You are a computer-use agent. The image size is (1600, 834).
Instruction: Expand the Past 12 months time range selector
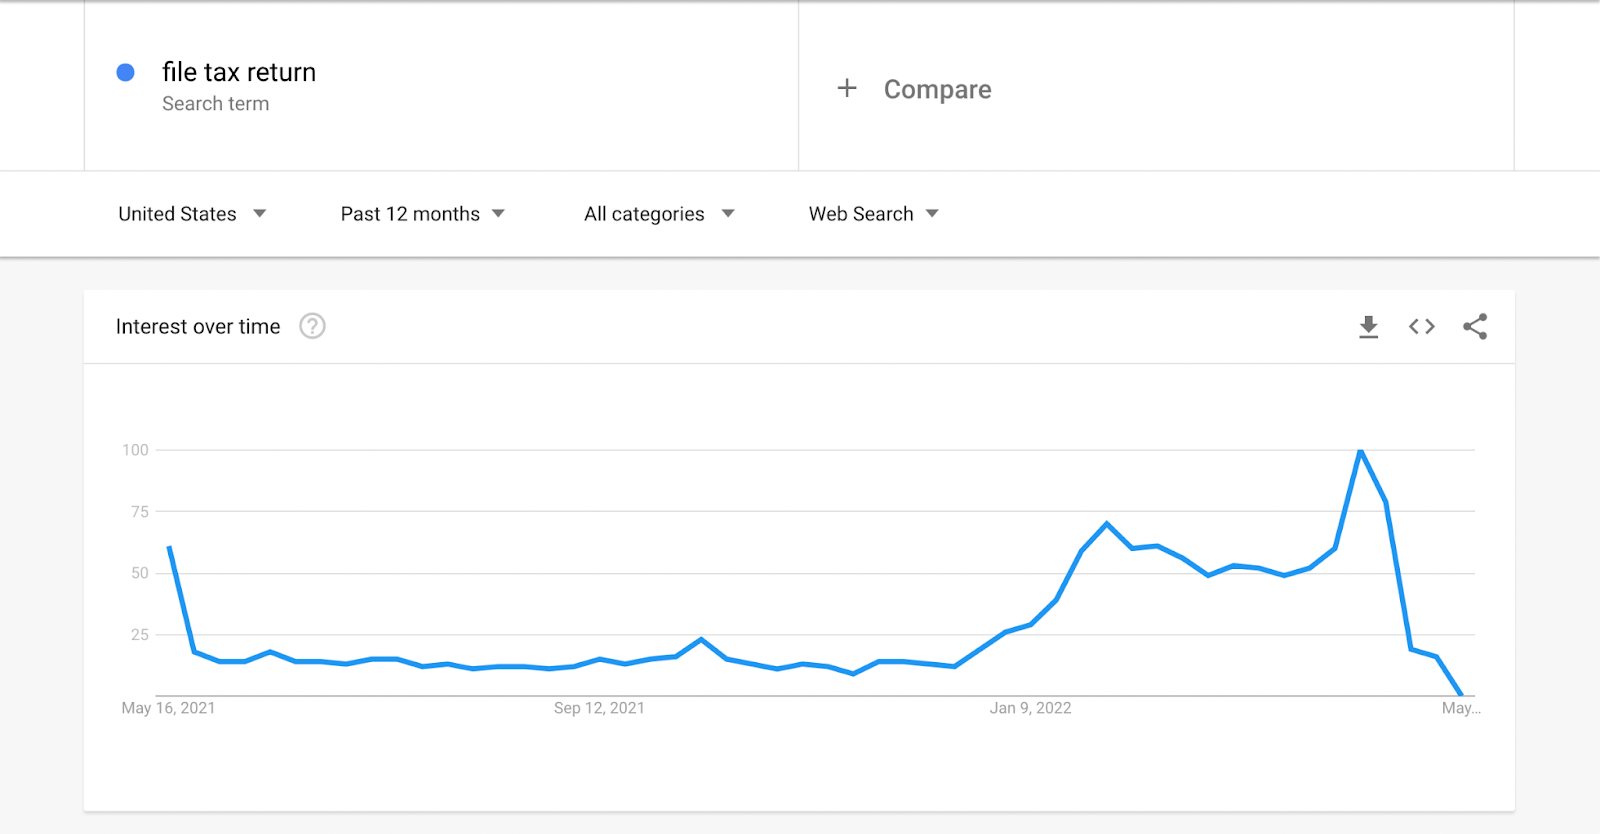(422, 213)
